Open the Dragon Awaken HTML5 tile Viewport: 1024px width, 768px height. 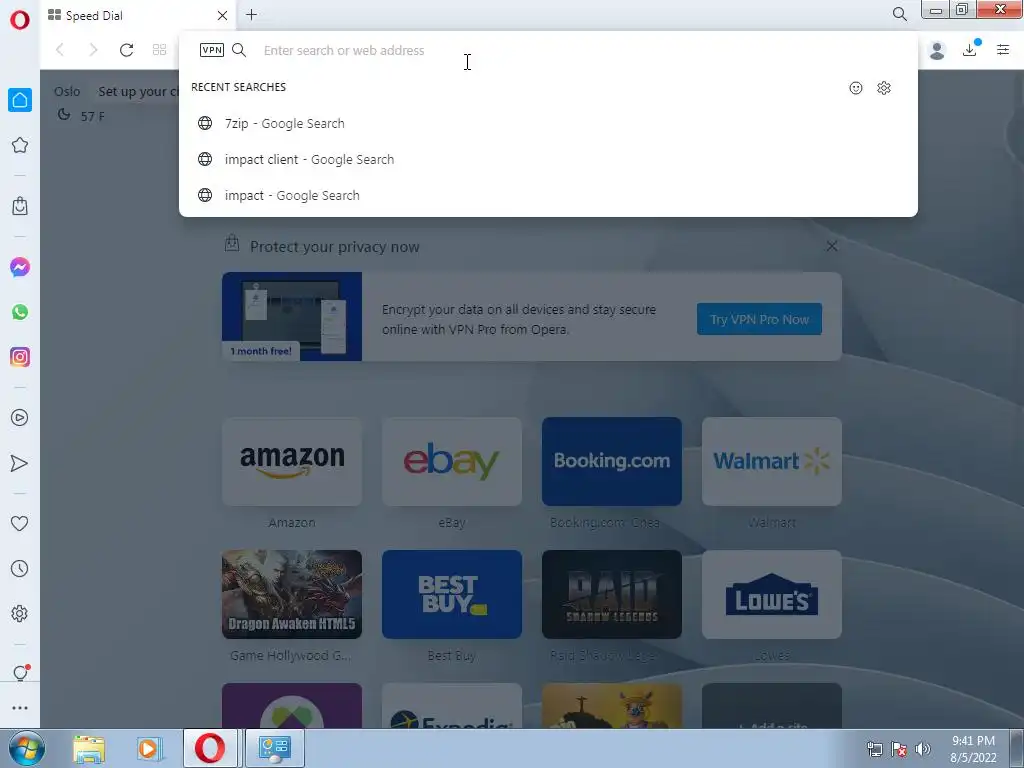(292, 594)
